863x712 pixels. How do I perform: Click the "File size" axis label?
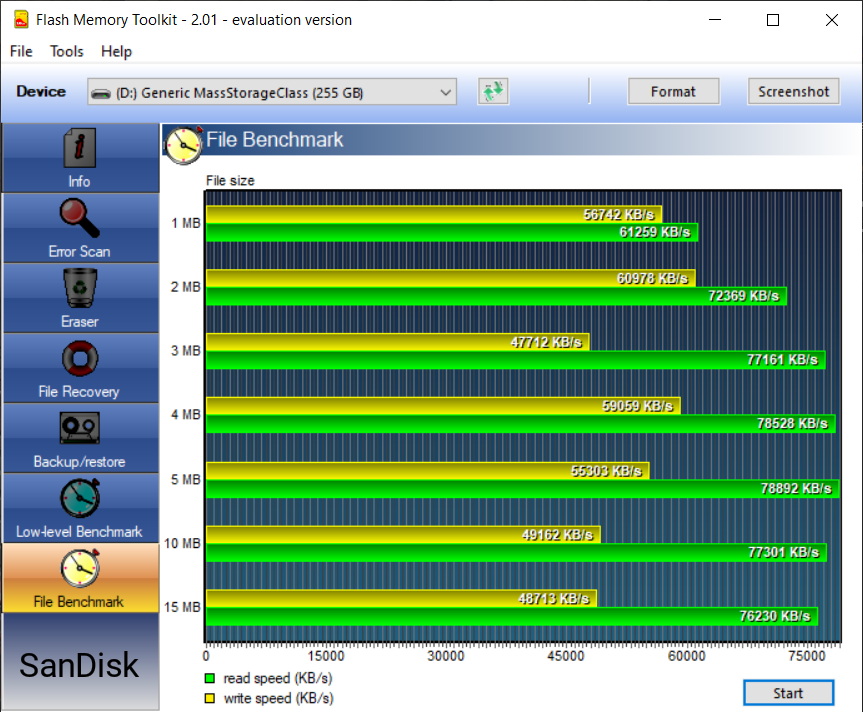[230, 180]
